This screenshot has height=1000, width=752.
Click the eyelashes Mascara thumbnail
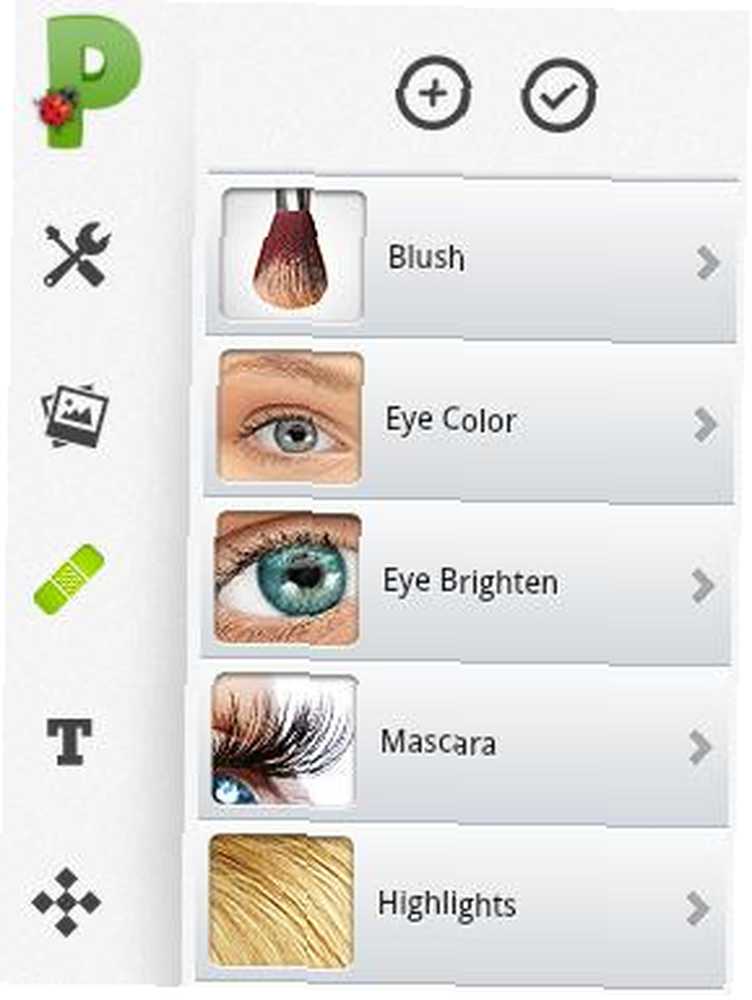click(284, 741)
